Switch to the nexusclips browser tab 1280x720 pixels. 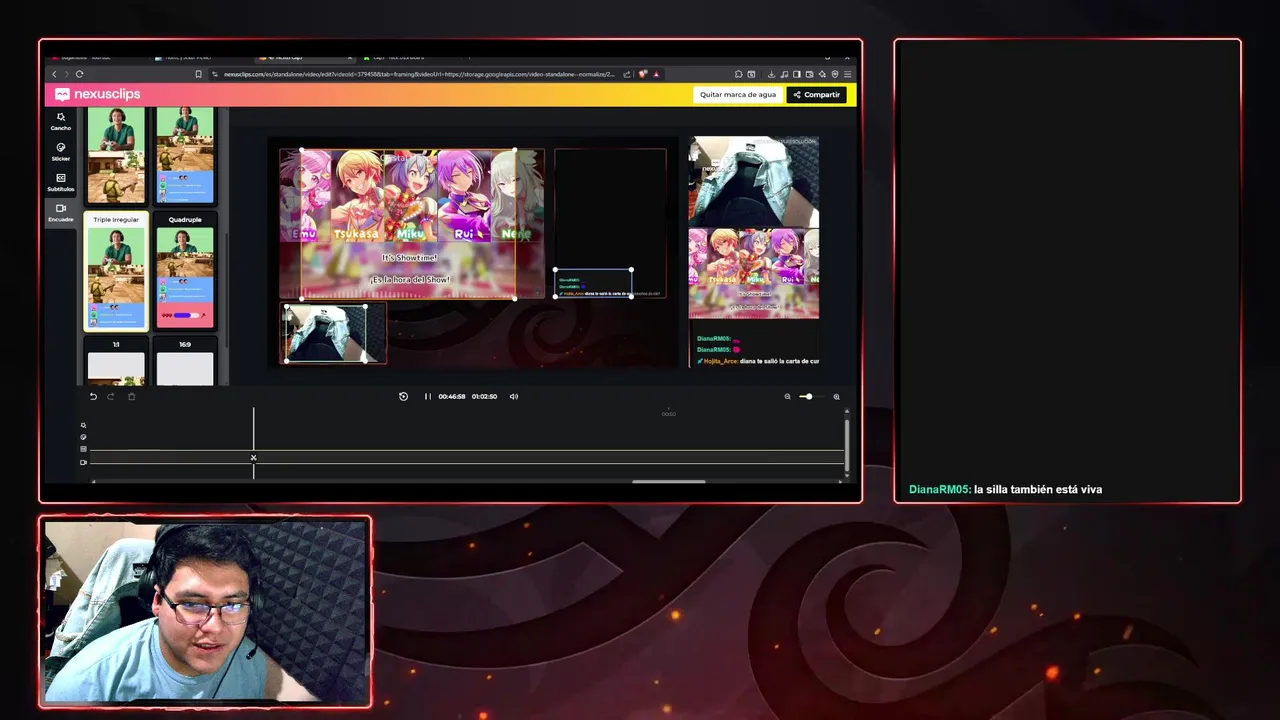tap(305, 57)
